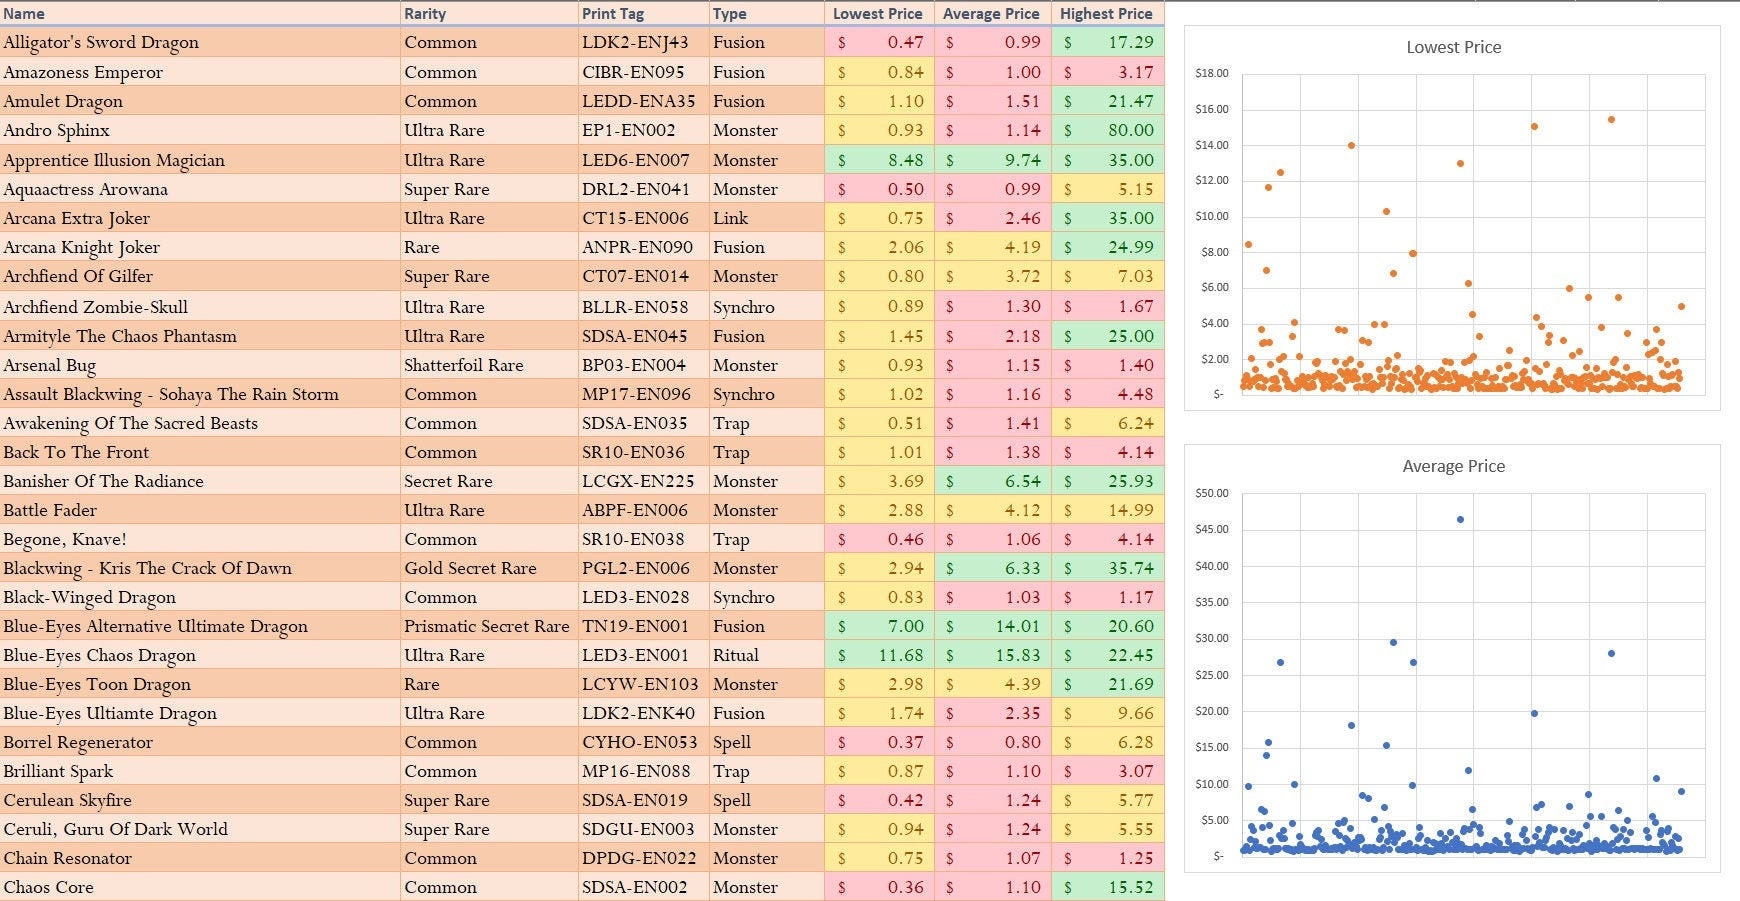This screenshot has height=901, width=1740.
Task: Select the Arsenal Bug cell
Action: (200, 365)
